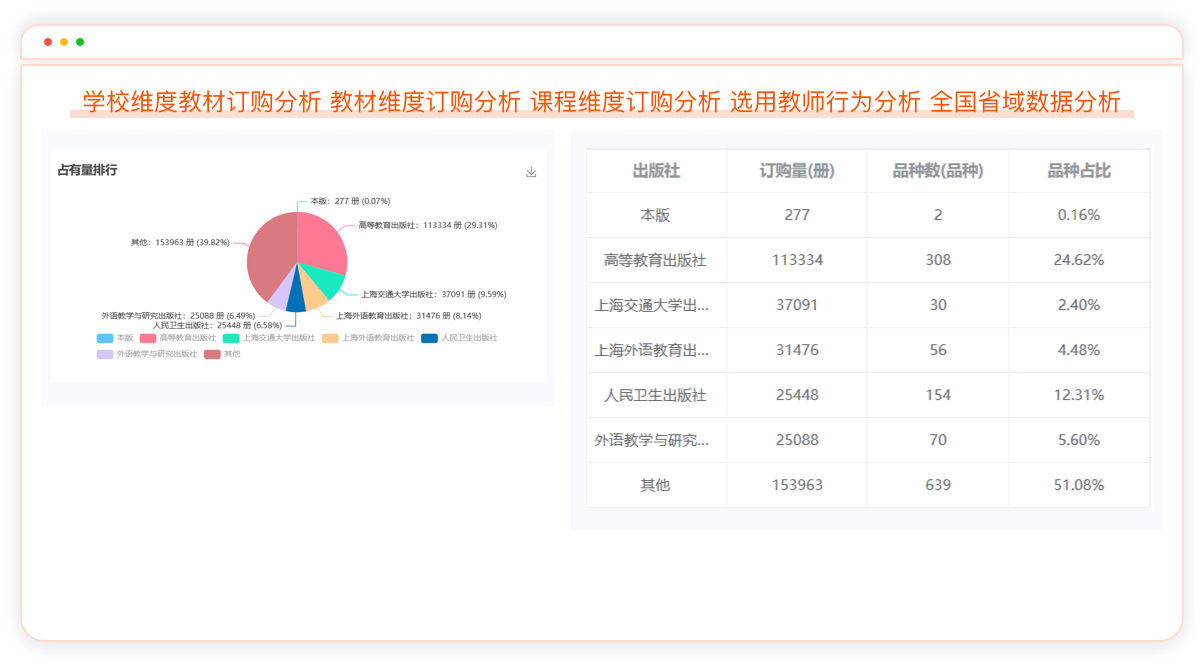The height and width of the screenshot is (666, 1204).
Task: Toggle 上海外语教育出版社 legend swatch
Action: [330, 338]
